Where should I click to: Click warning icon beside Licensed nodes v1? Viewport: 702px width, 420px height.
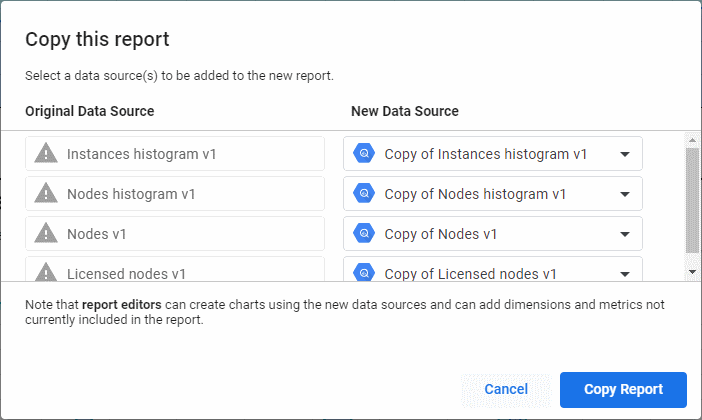46,272
